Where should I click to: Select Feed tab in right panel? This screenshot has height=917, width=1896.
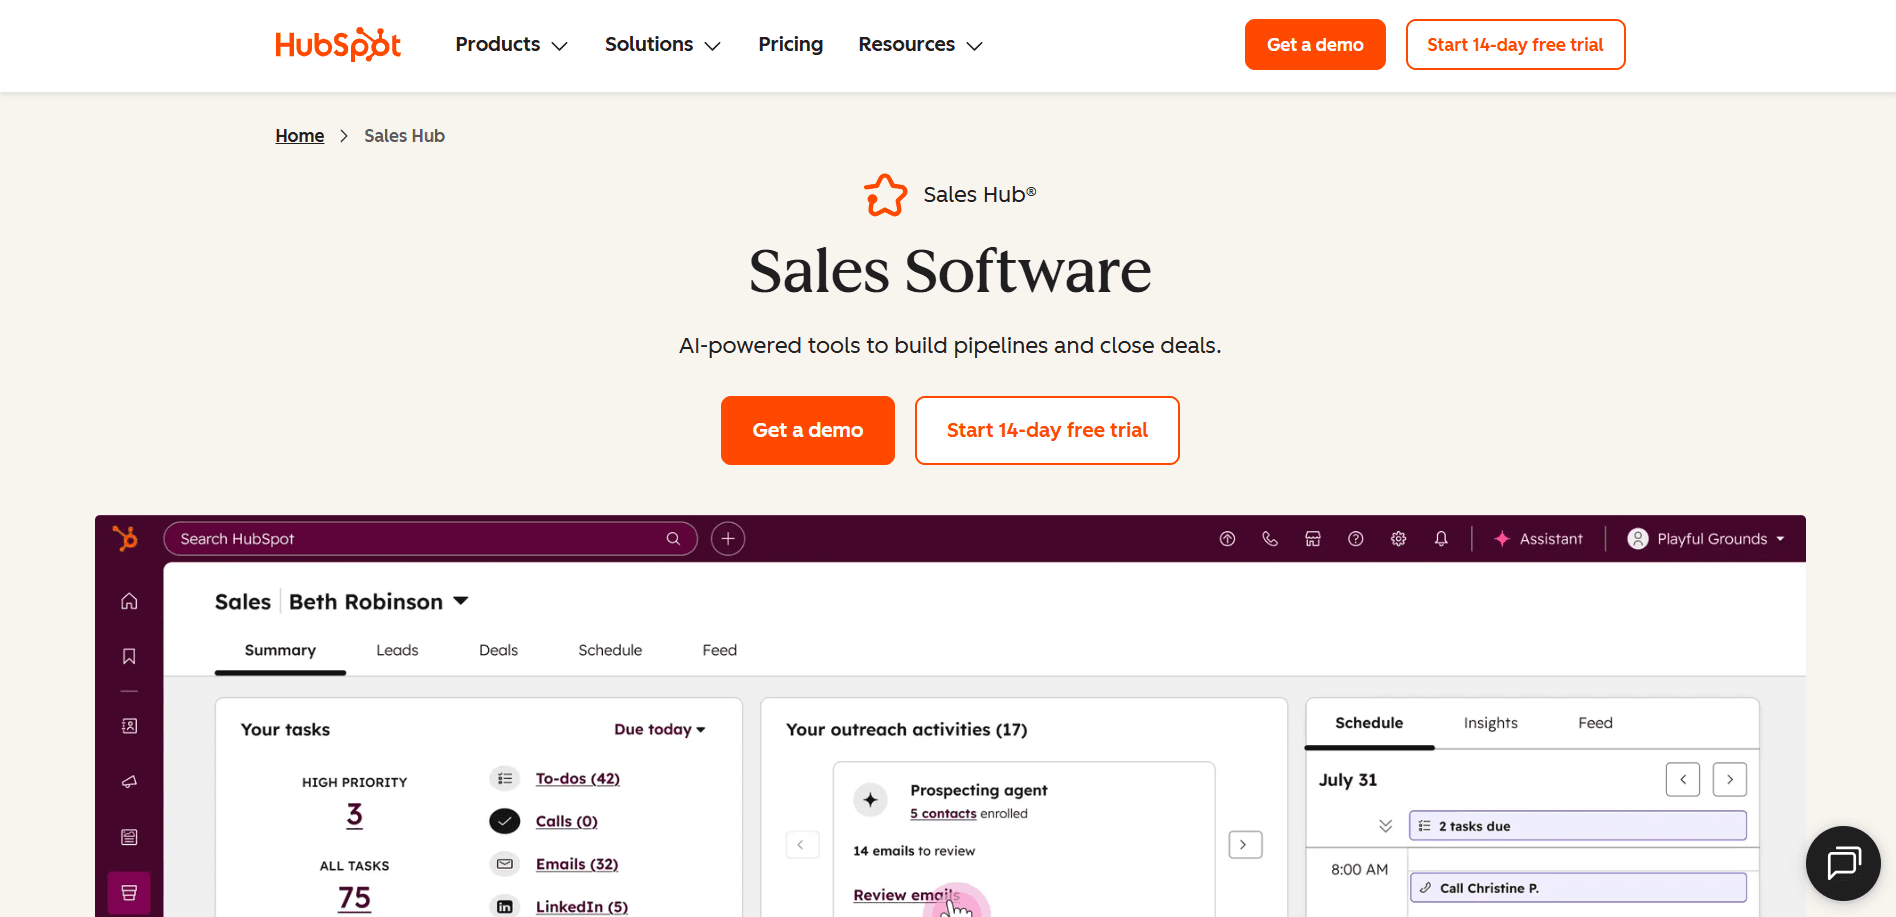click(1595, 723)
